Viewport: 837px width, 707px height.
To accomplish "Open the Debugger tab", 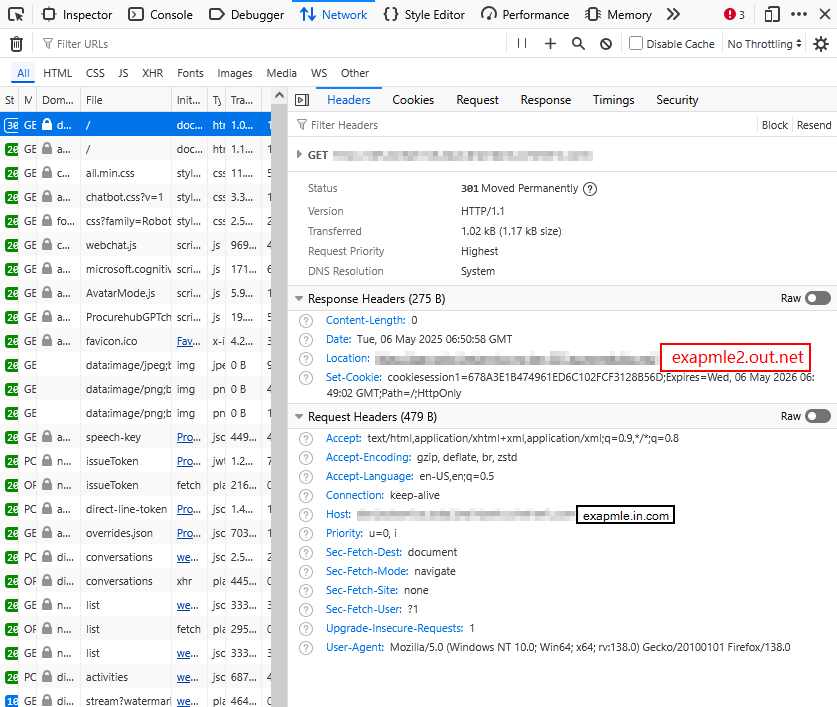I will coord(247,14).
